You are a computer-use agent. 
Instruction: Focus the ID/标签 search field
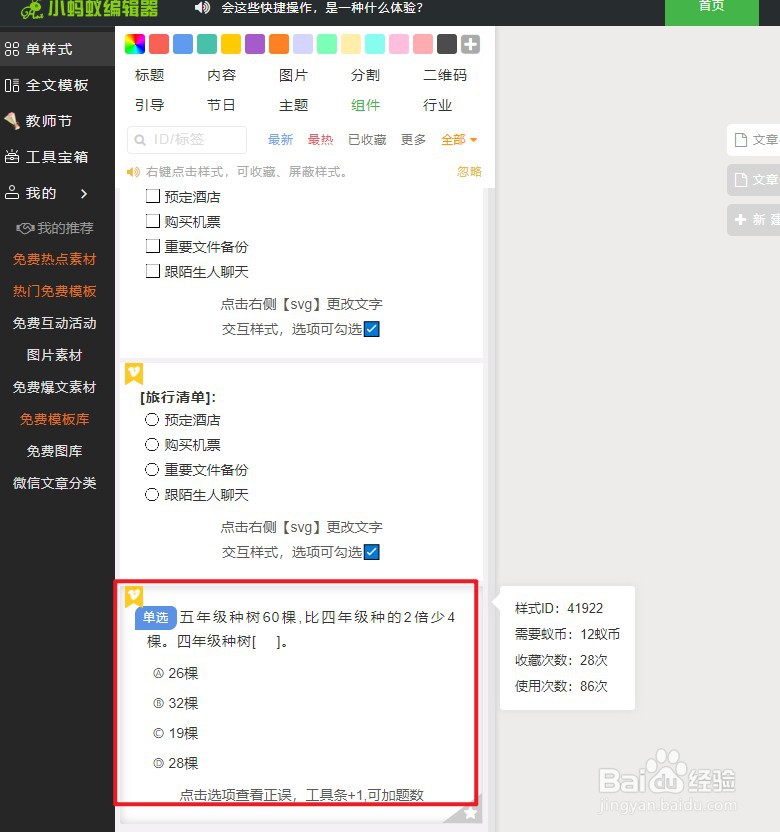pos(187,140)
